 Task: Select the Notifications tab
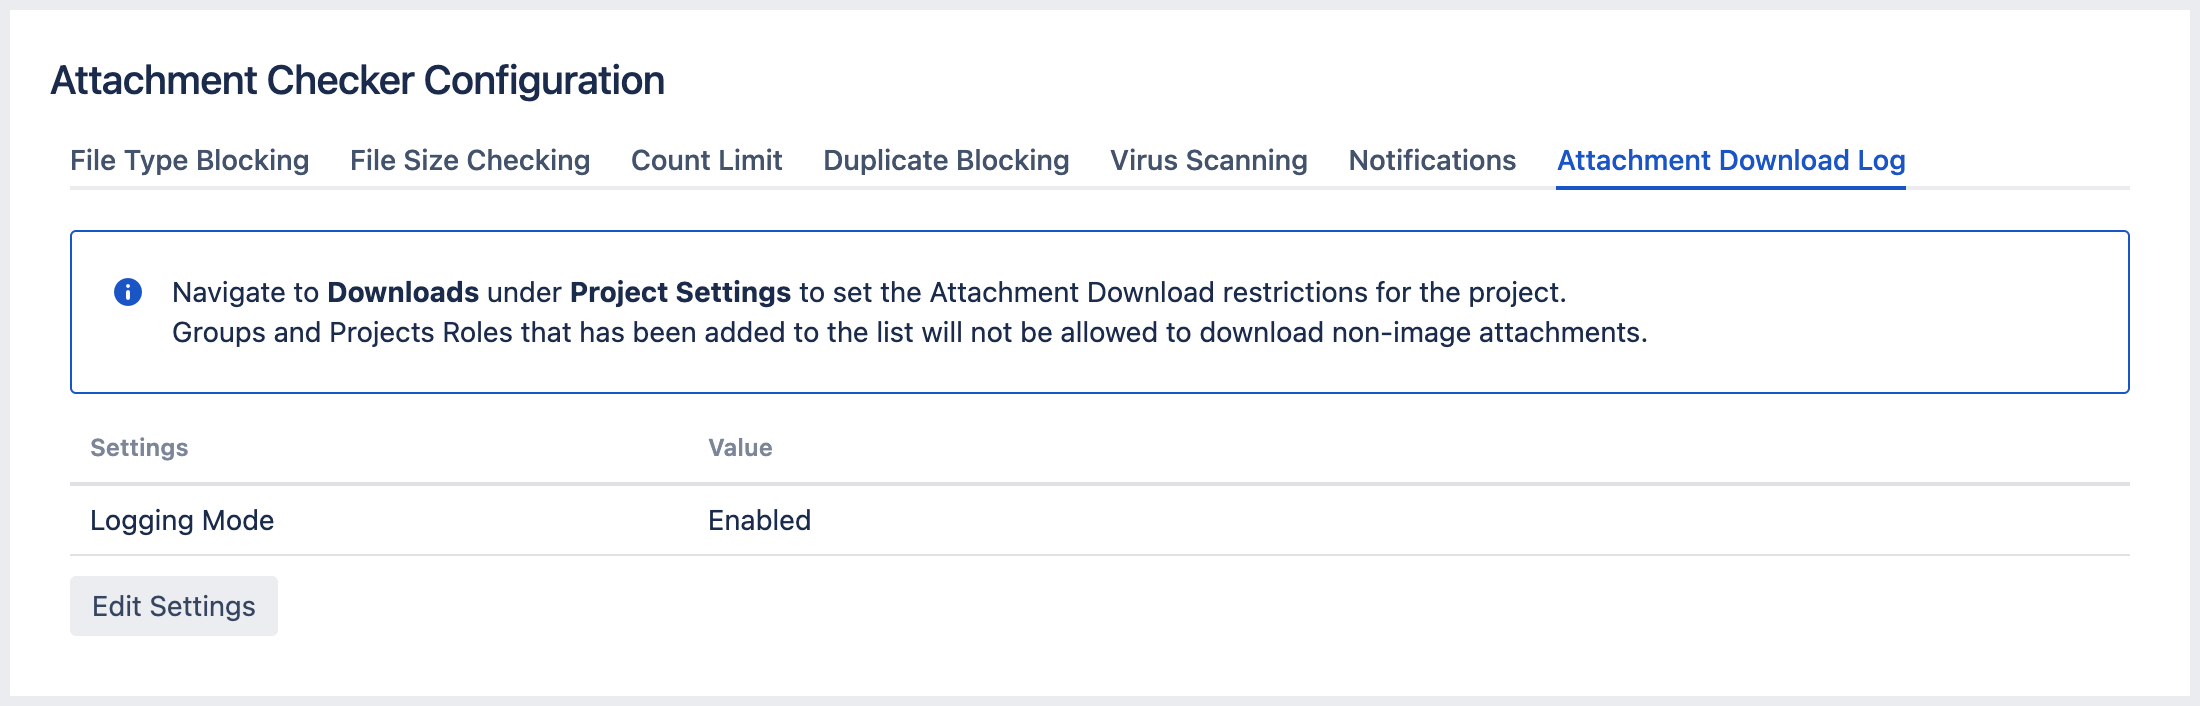[1431, 160]
